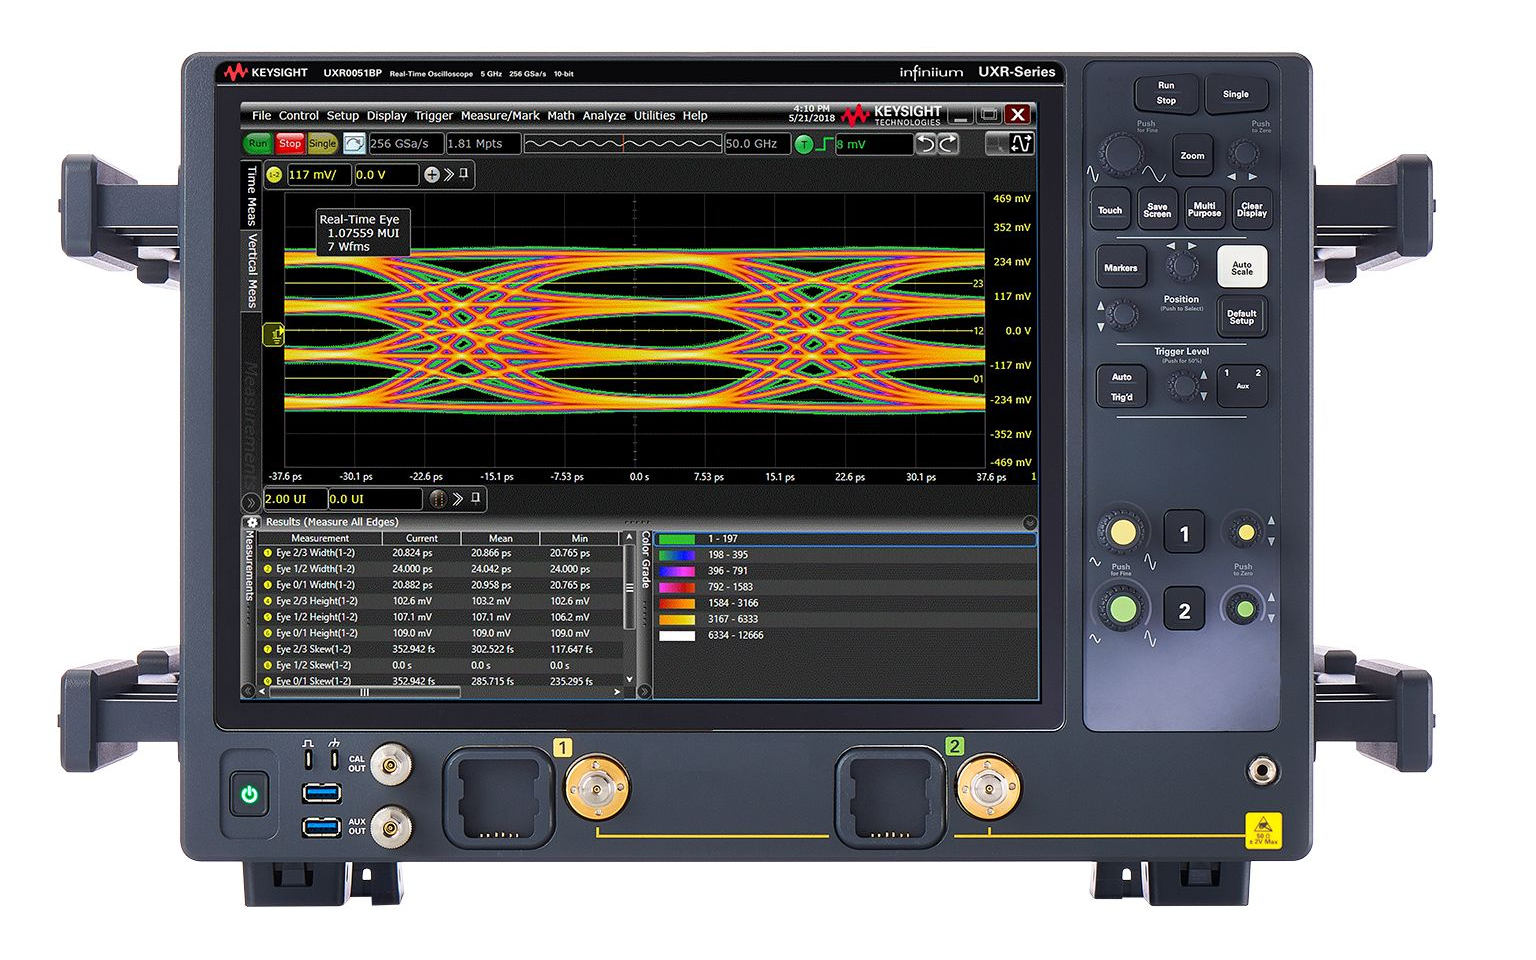Click the pin icon beside the vertical scale

[x=464, y=174]
